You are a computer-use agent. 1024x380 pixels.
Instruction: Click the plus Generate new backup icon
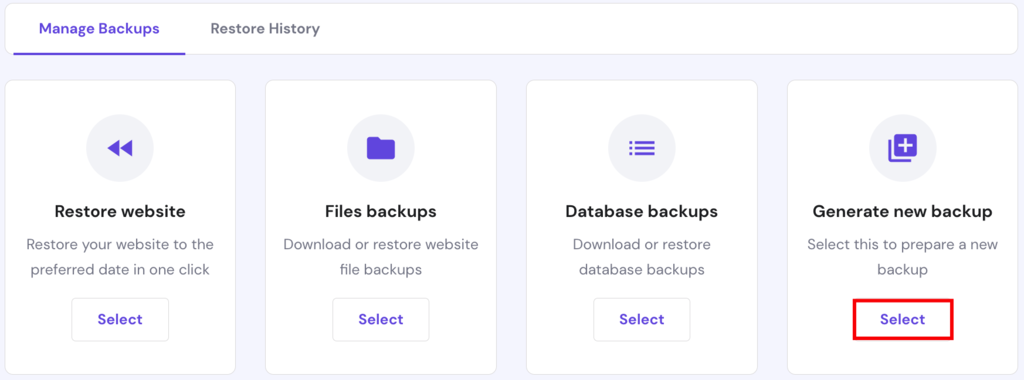tap(903, 148)
